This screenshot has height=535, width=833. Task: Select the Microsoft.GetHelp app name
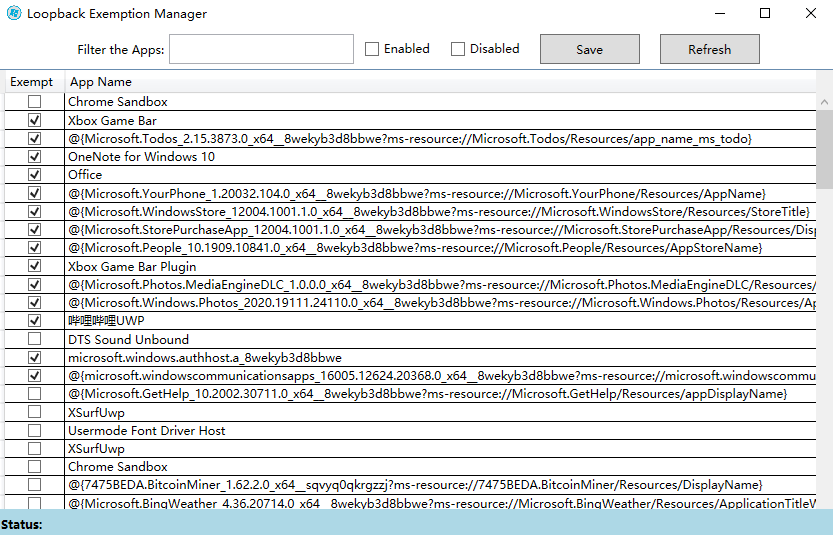(428, 394)
